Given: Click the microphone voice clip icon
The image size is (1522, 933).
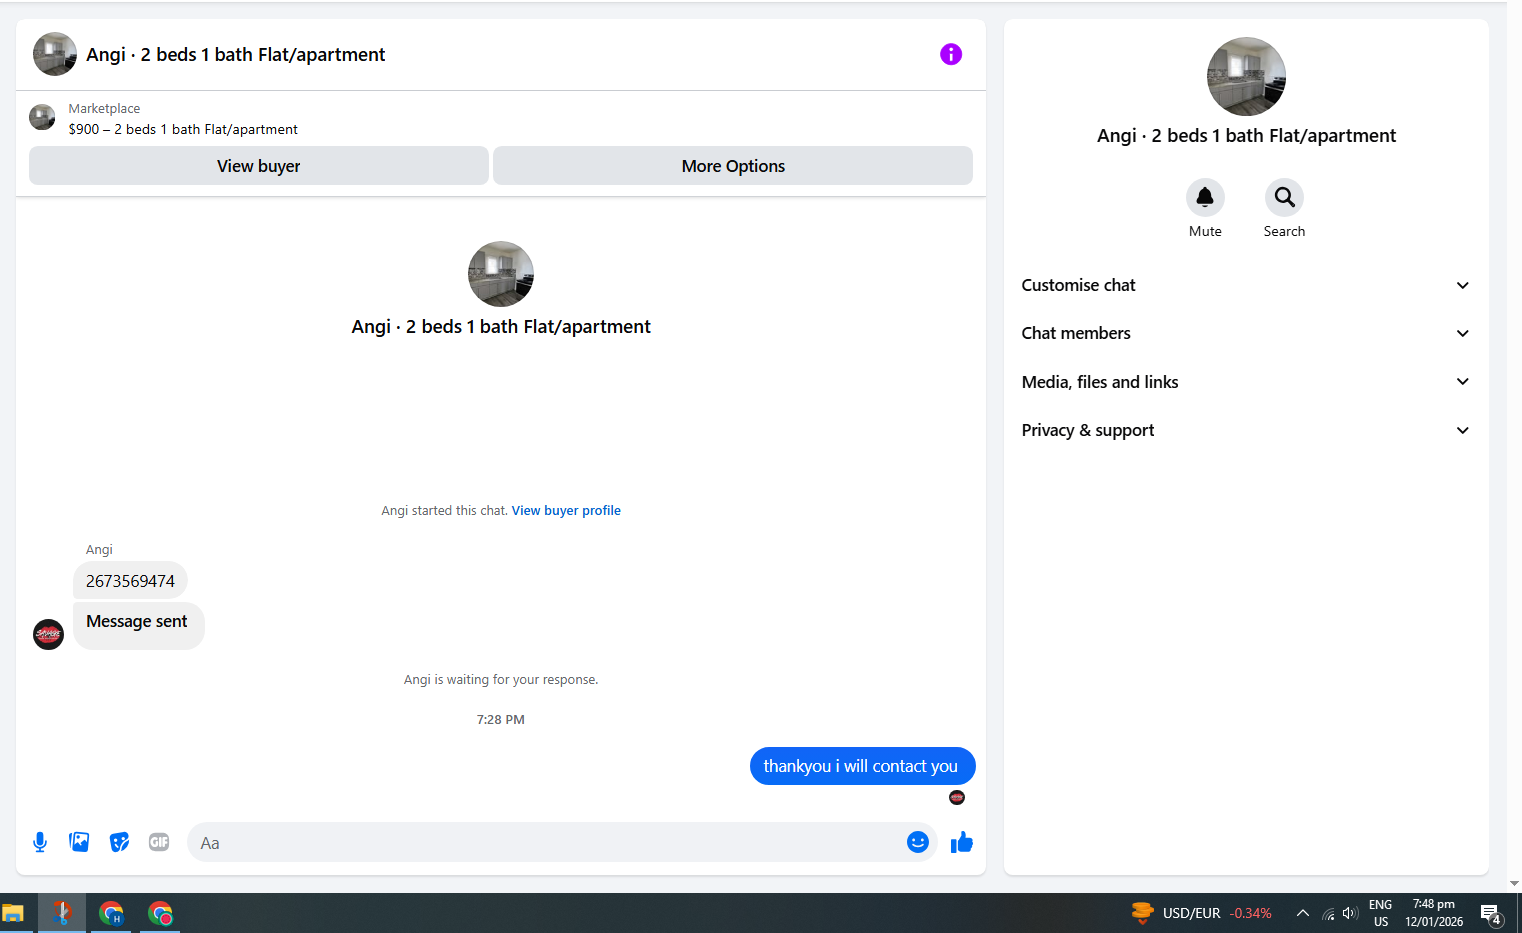Looking at the screenshot, I should click(40, 842).
